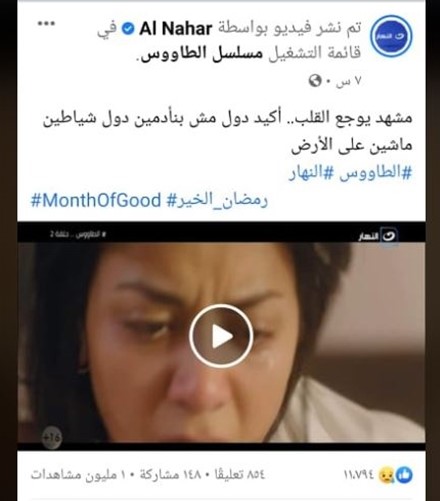This screenshot has height=501, width=440.
Task: Click the +16 age rating badge on video
Action: [x=52, y=437]
